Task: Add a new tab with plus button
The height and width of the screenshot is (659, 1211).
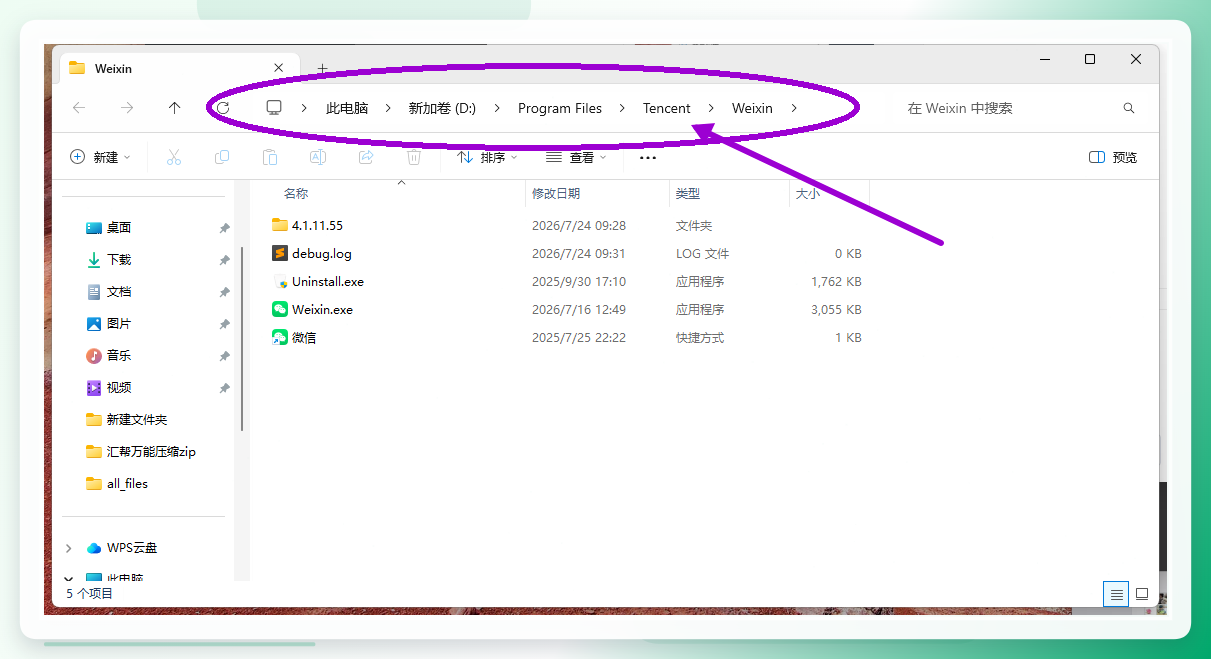Action: (x=322, y=69)
